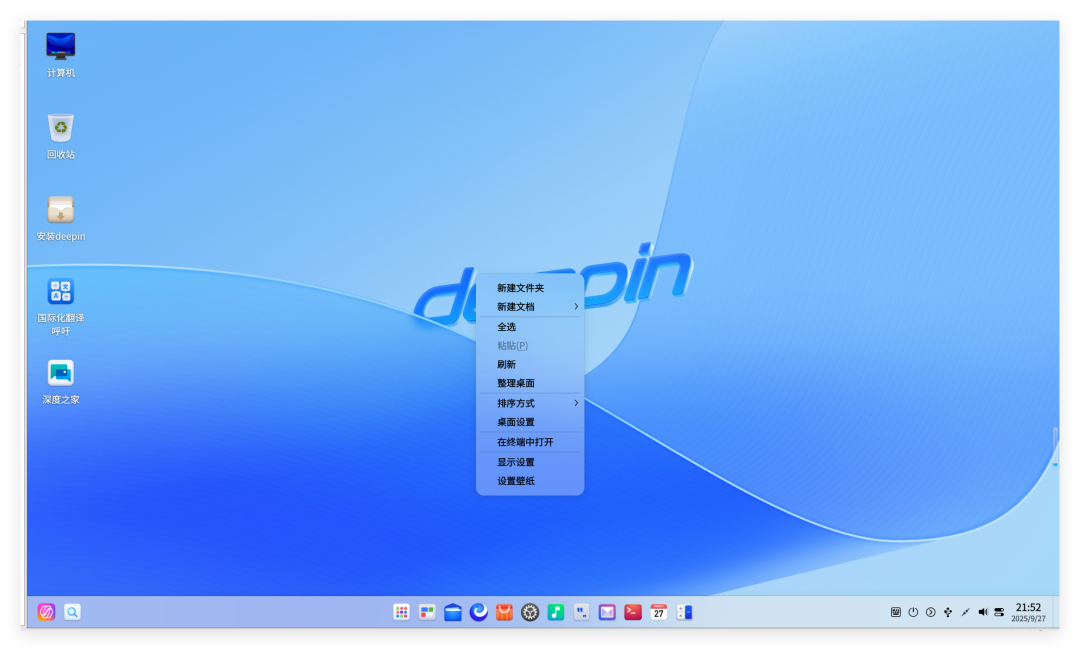Image resolution: width=1080 pixels, height=651 pixels.
Task: Click the power tray icon
Action: click(x=913, y=612)
